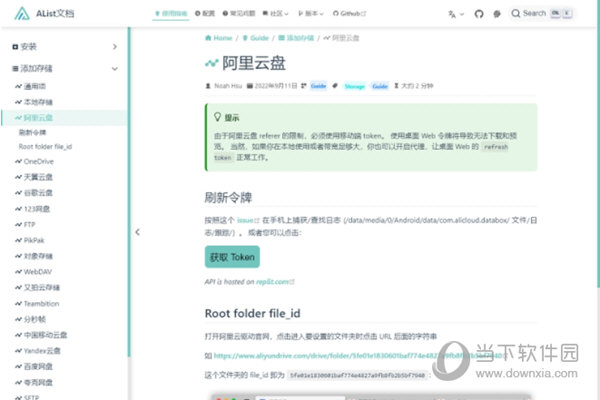Click the icon beside Teambition in sidebar

click(x=18, y=304)
